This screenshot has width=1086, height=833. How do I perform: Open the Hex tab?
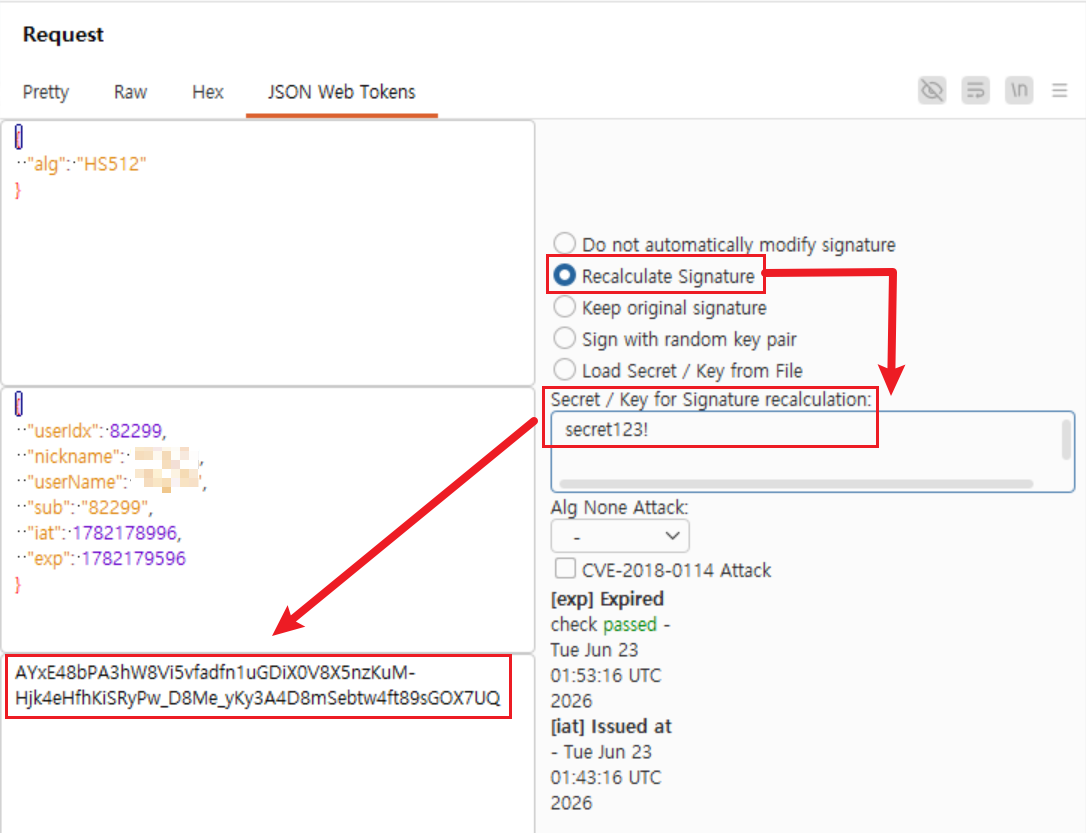[208, 92]
